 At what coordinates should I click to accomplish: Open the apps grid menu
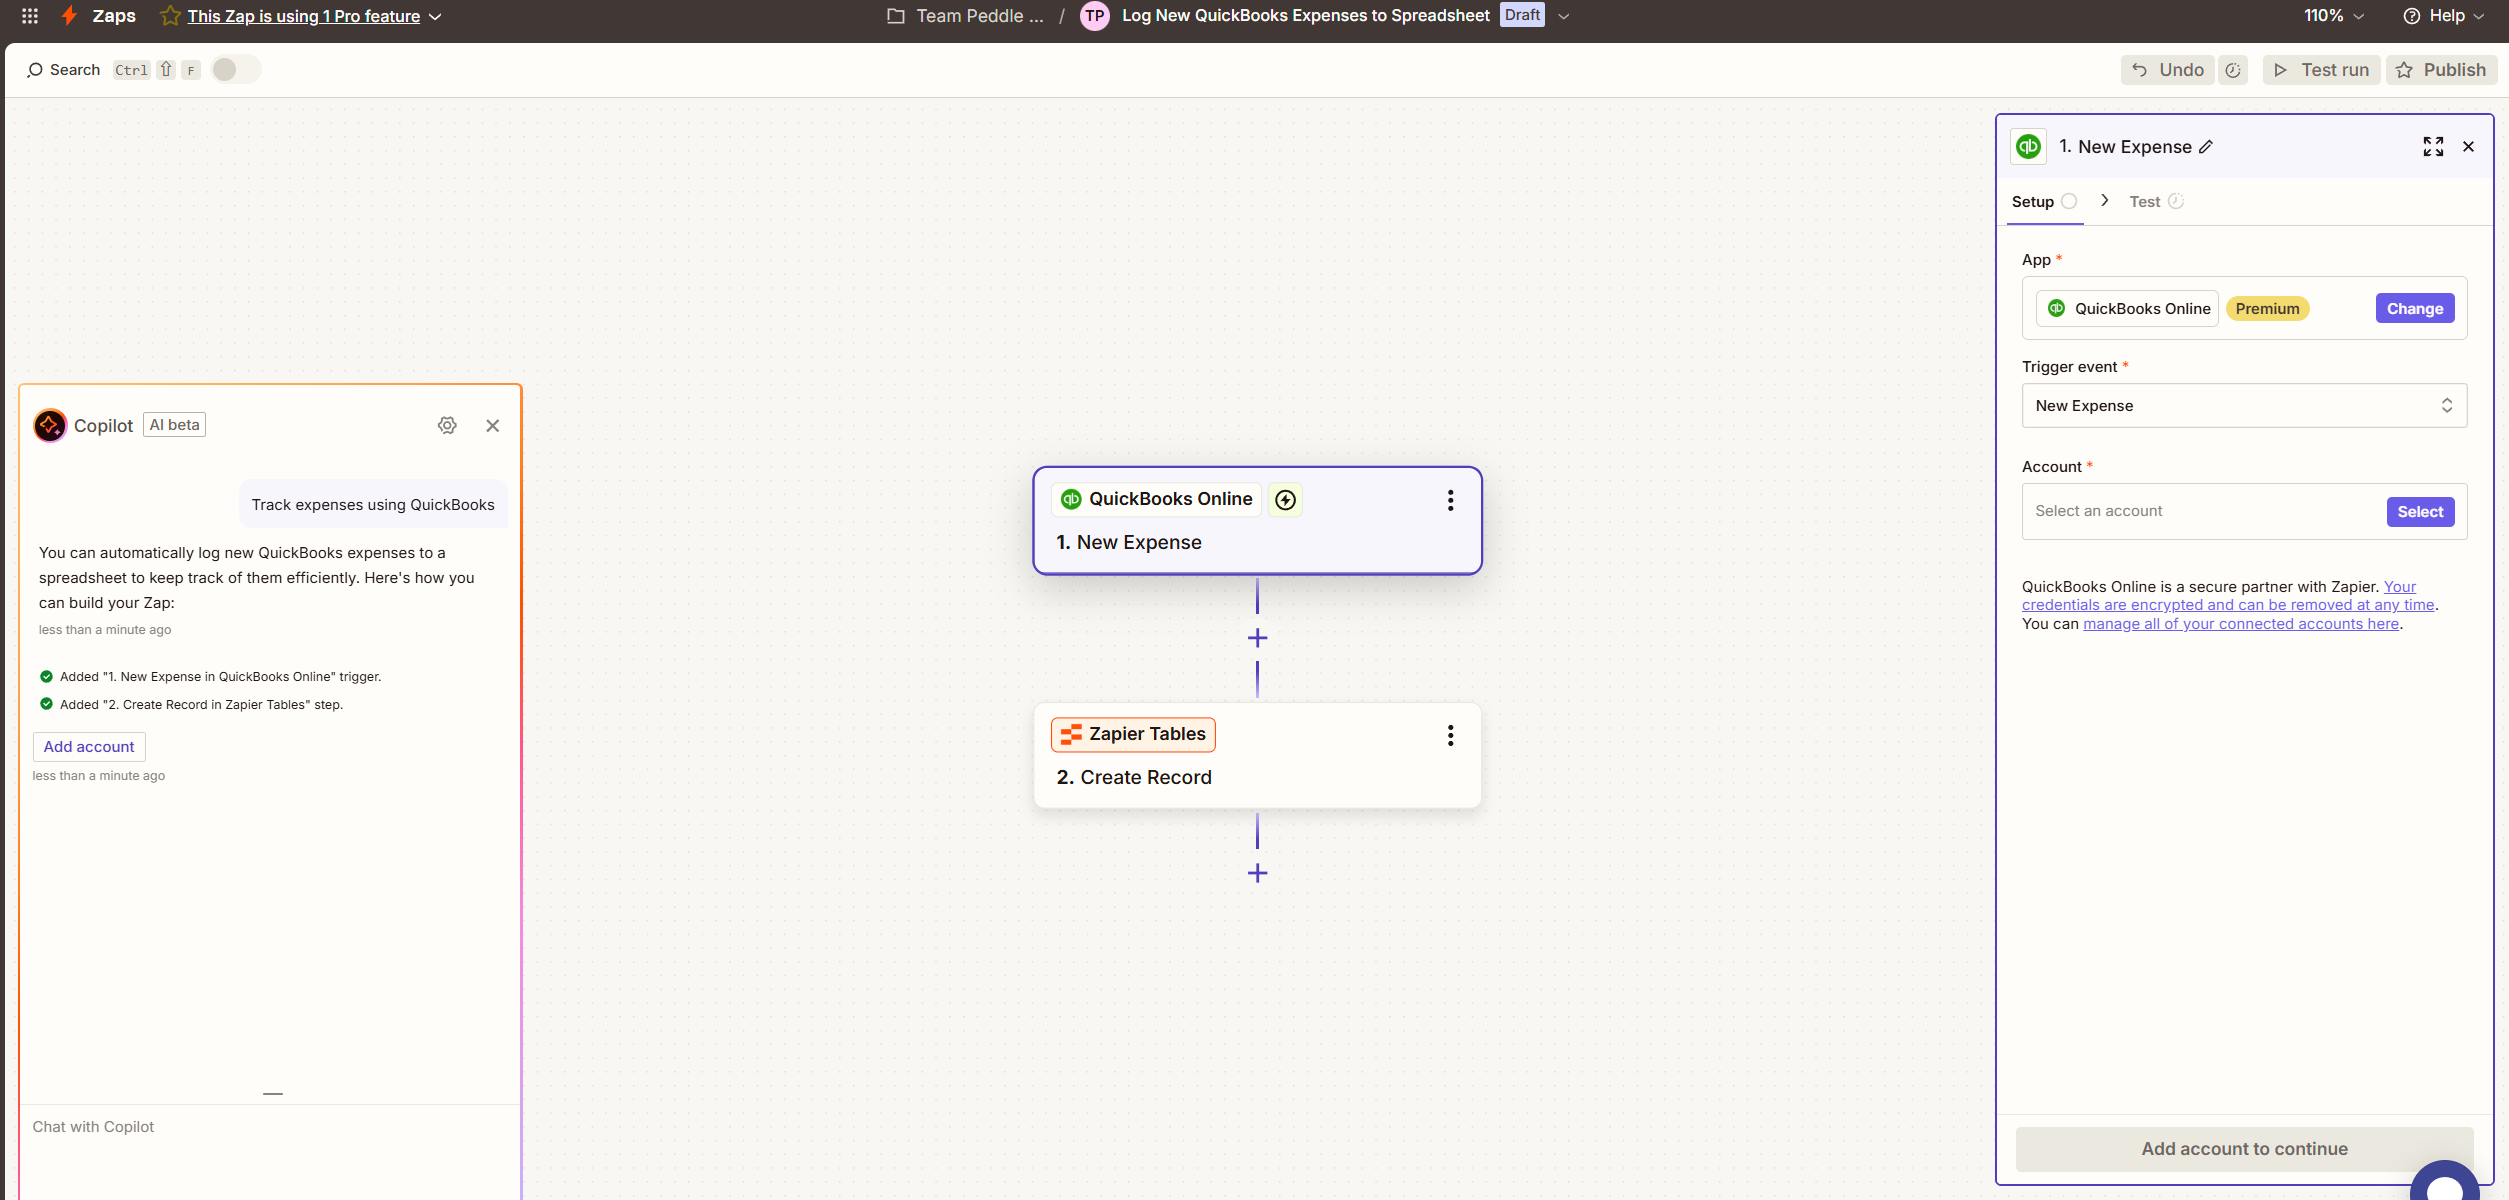coord(30,16)
